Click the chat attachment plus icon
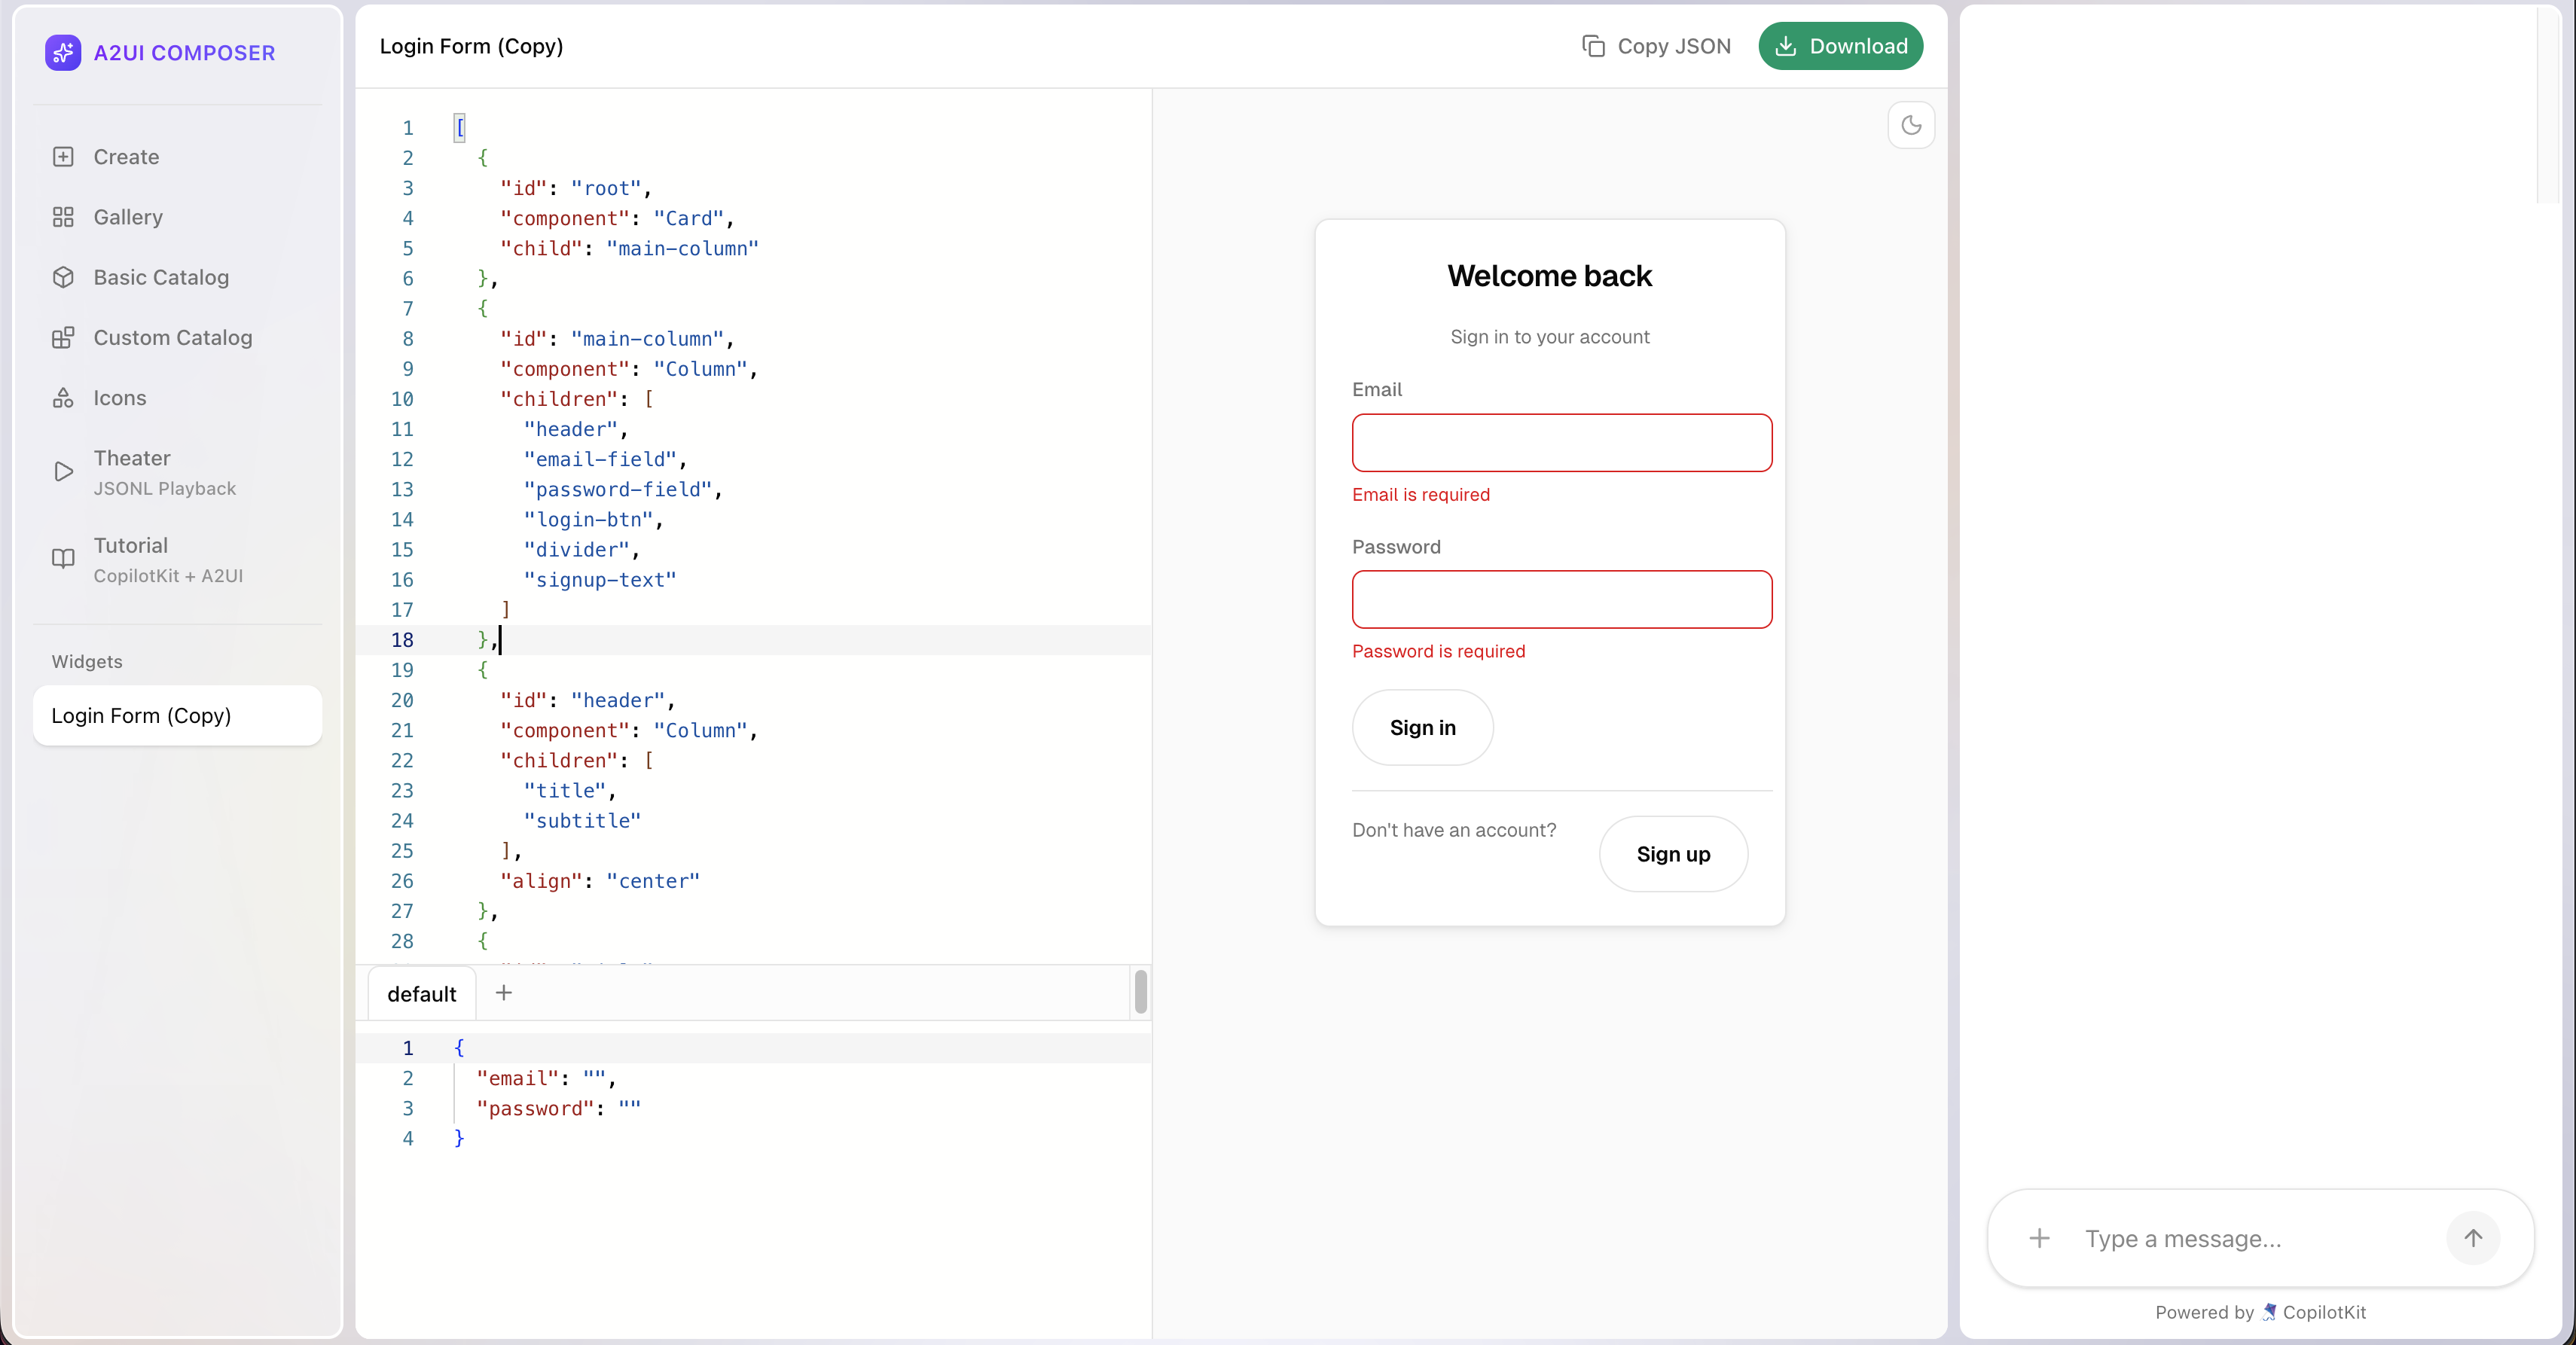This screenshot has height=1345, width=2576. [x=2039, y=1238]
